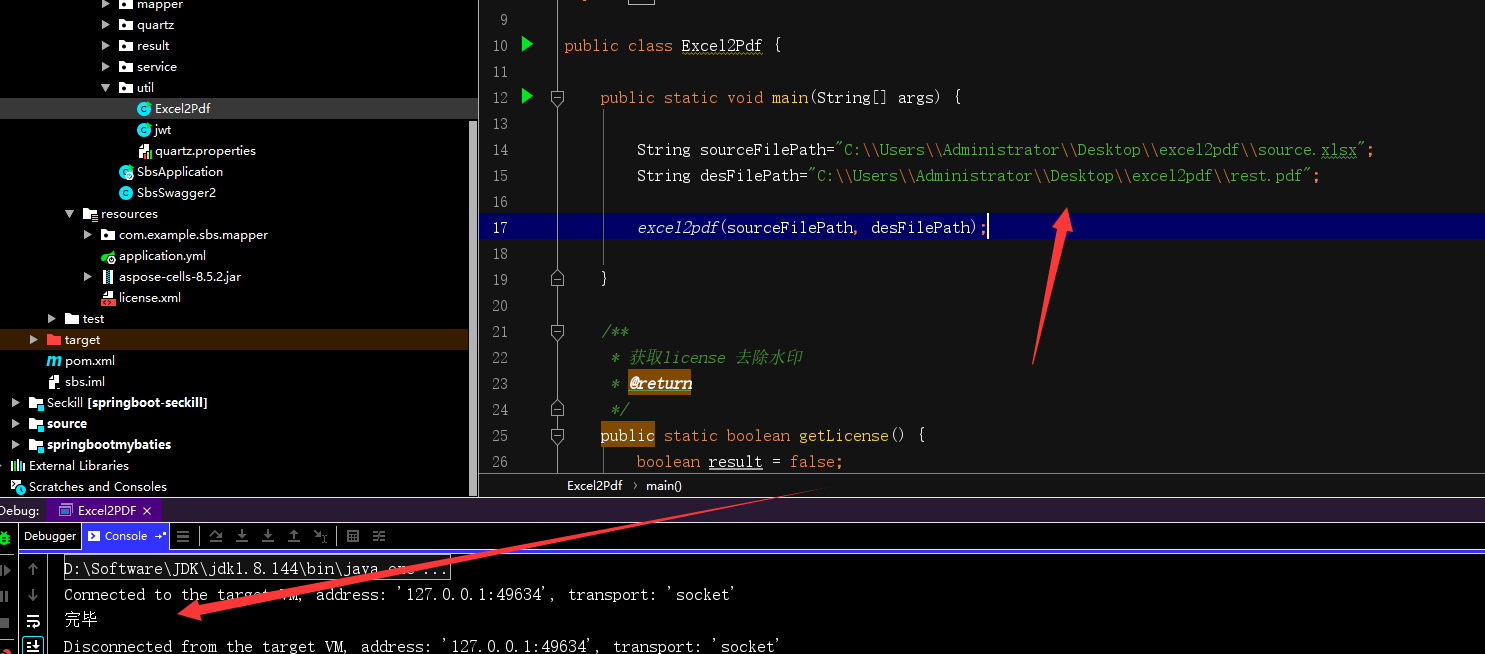This screenshot has height=654, width=1485.
Task: Fold the main method at line 12
Action: 558,97
